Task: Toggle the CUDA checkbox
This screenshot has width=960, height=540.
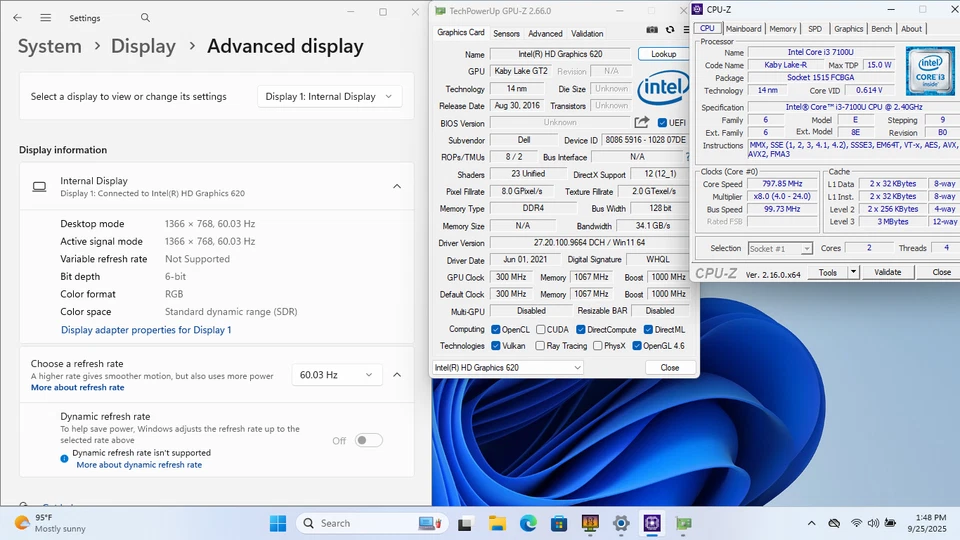Action: pyautogui.click(x=541, y=329)
